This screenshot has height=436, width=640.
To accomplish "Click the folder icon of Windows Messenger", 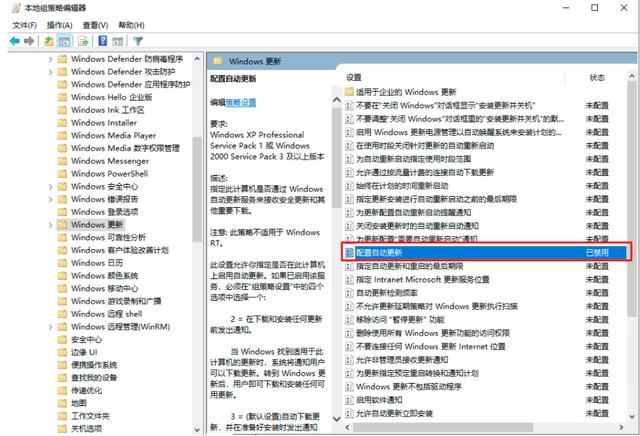I will (62, 161).
